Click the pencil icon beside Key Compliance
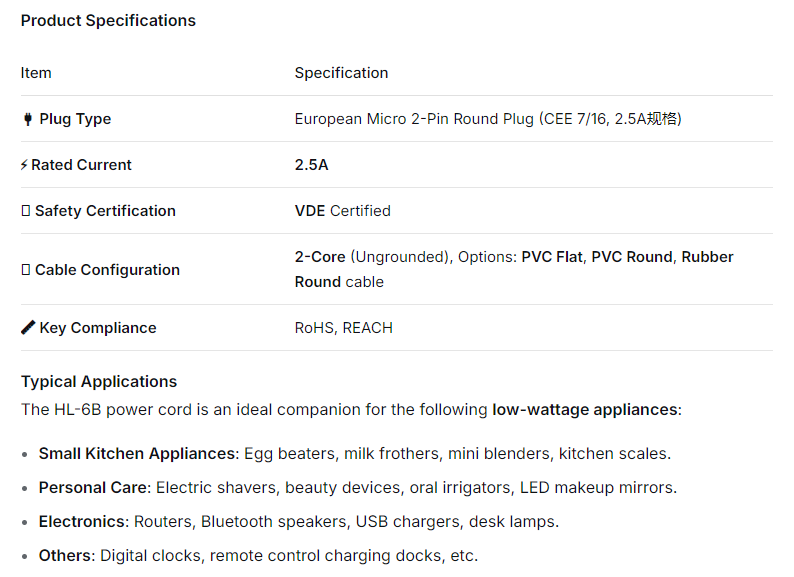794x577 pixels. click(28, 328)
